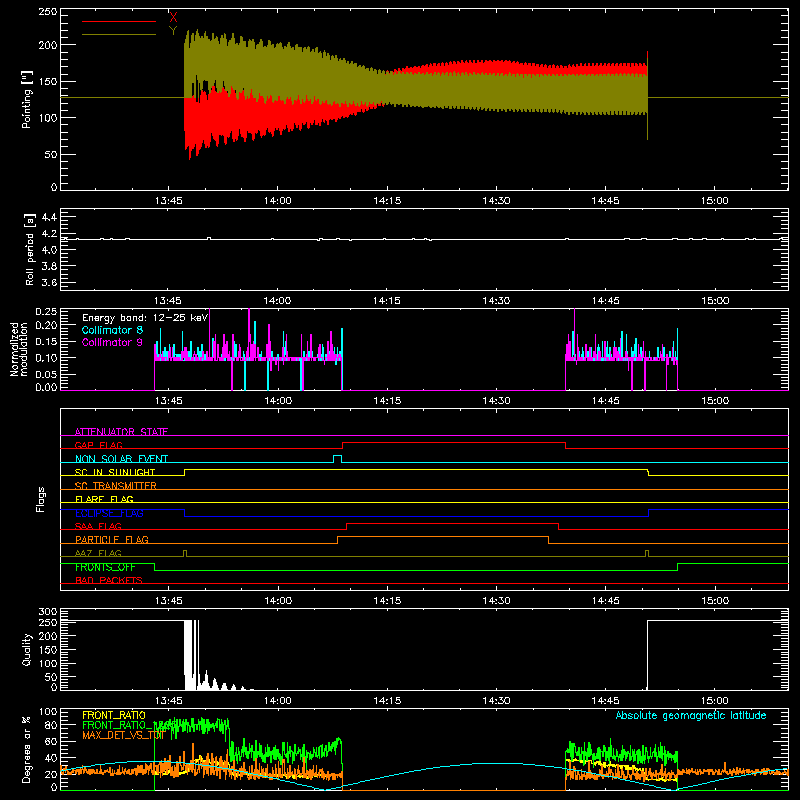The image size is (800, 800).
Task: Click the SC_TRANSMITTER flag label
Action: click(x=116, y=486)
